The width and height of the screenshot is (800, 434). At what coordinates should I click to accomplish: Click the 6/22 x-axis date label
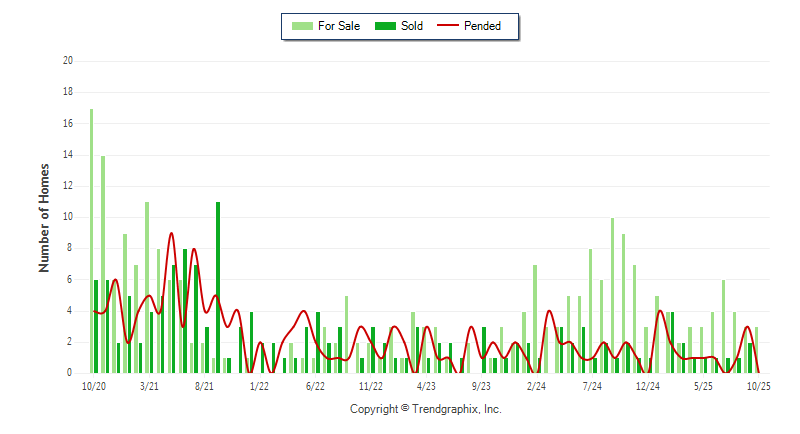(x=315, y=386)
